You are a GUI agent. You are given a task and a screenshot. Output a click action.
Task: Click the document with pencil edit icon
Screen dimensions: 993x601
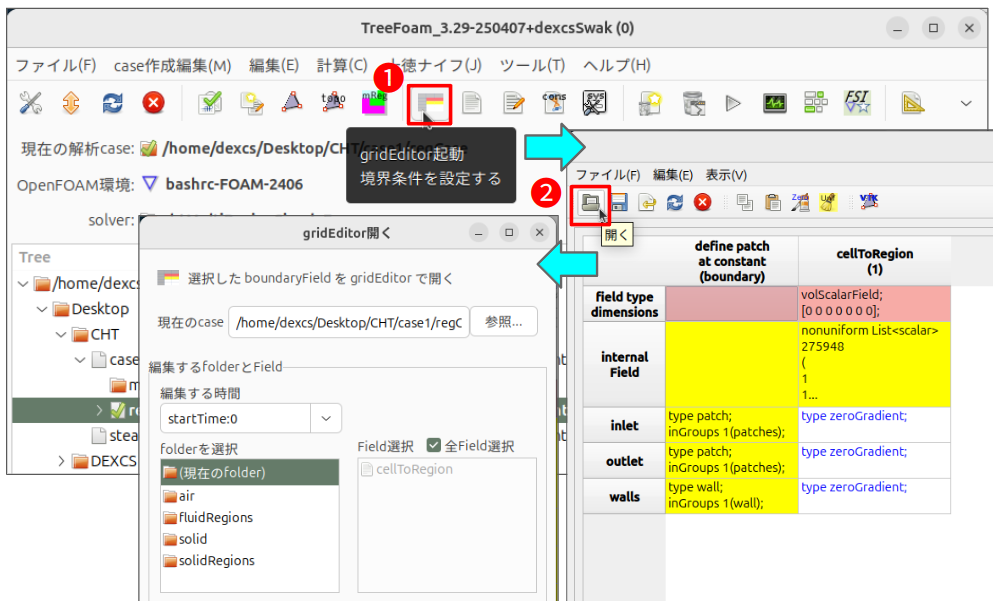pyautogui.click(x=514, y=103)
